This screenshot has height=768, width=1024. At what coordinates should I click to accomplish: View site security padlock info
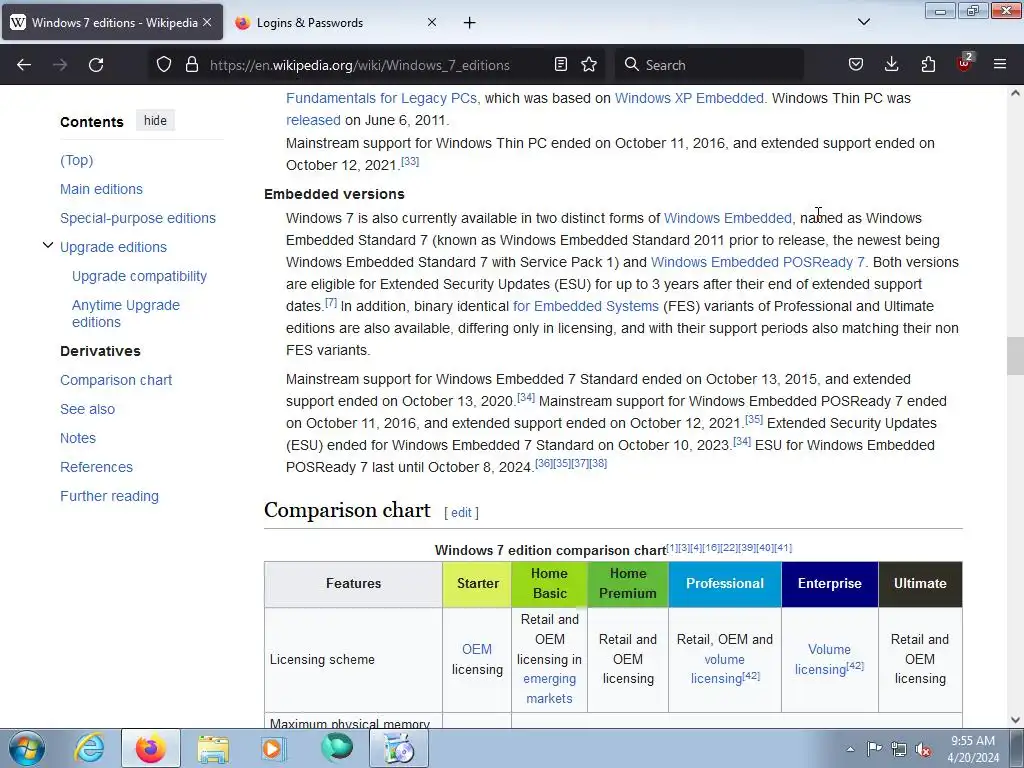click(191, 65)
